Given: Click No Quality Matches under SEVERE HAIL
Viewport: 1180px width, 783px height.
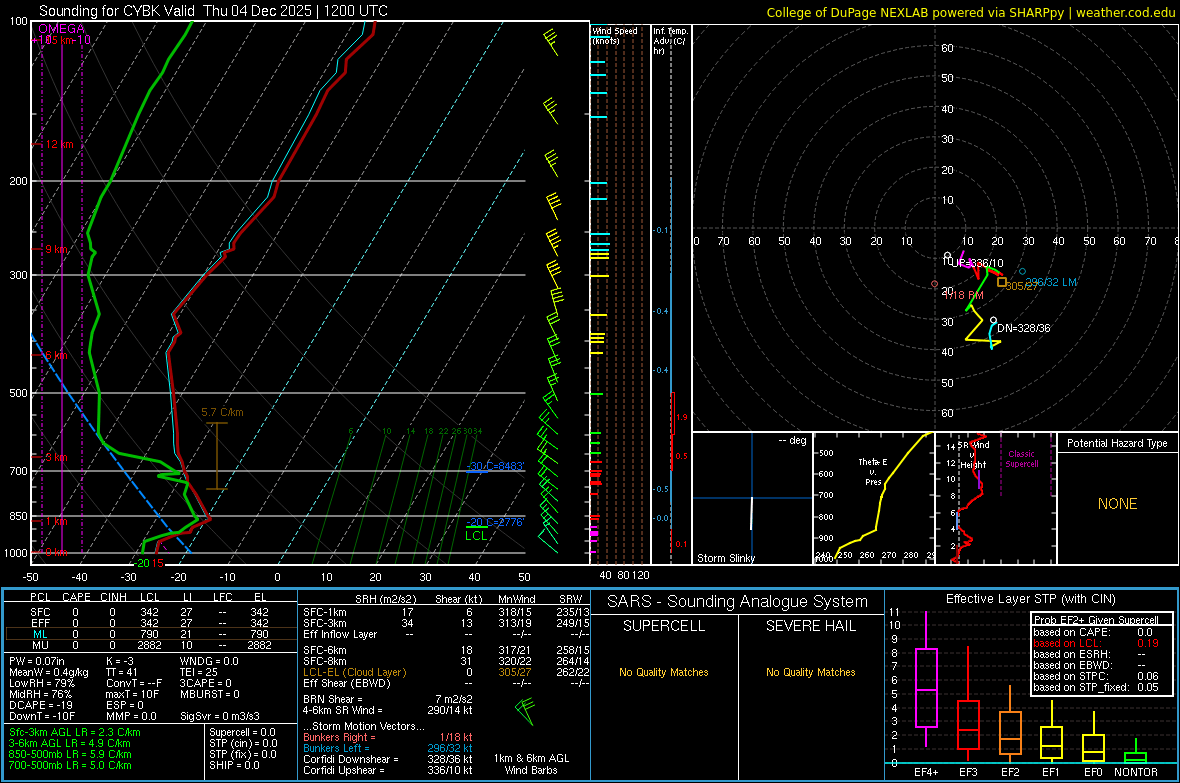Looking at the screenshot, I should [810, 672].
